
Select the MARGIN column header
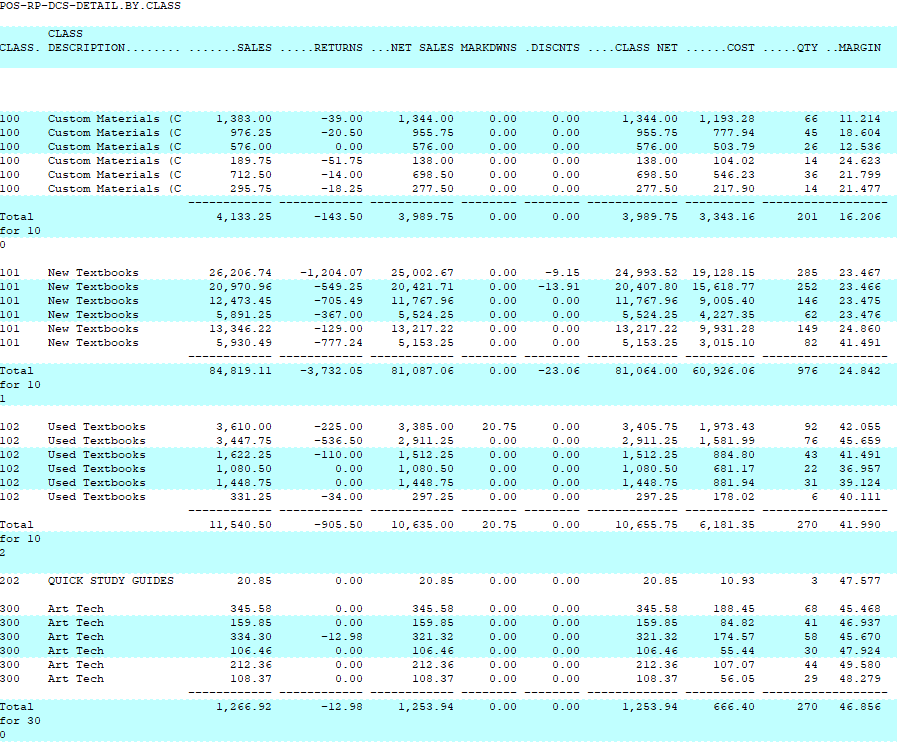pos(859,48)
